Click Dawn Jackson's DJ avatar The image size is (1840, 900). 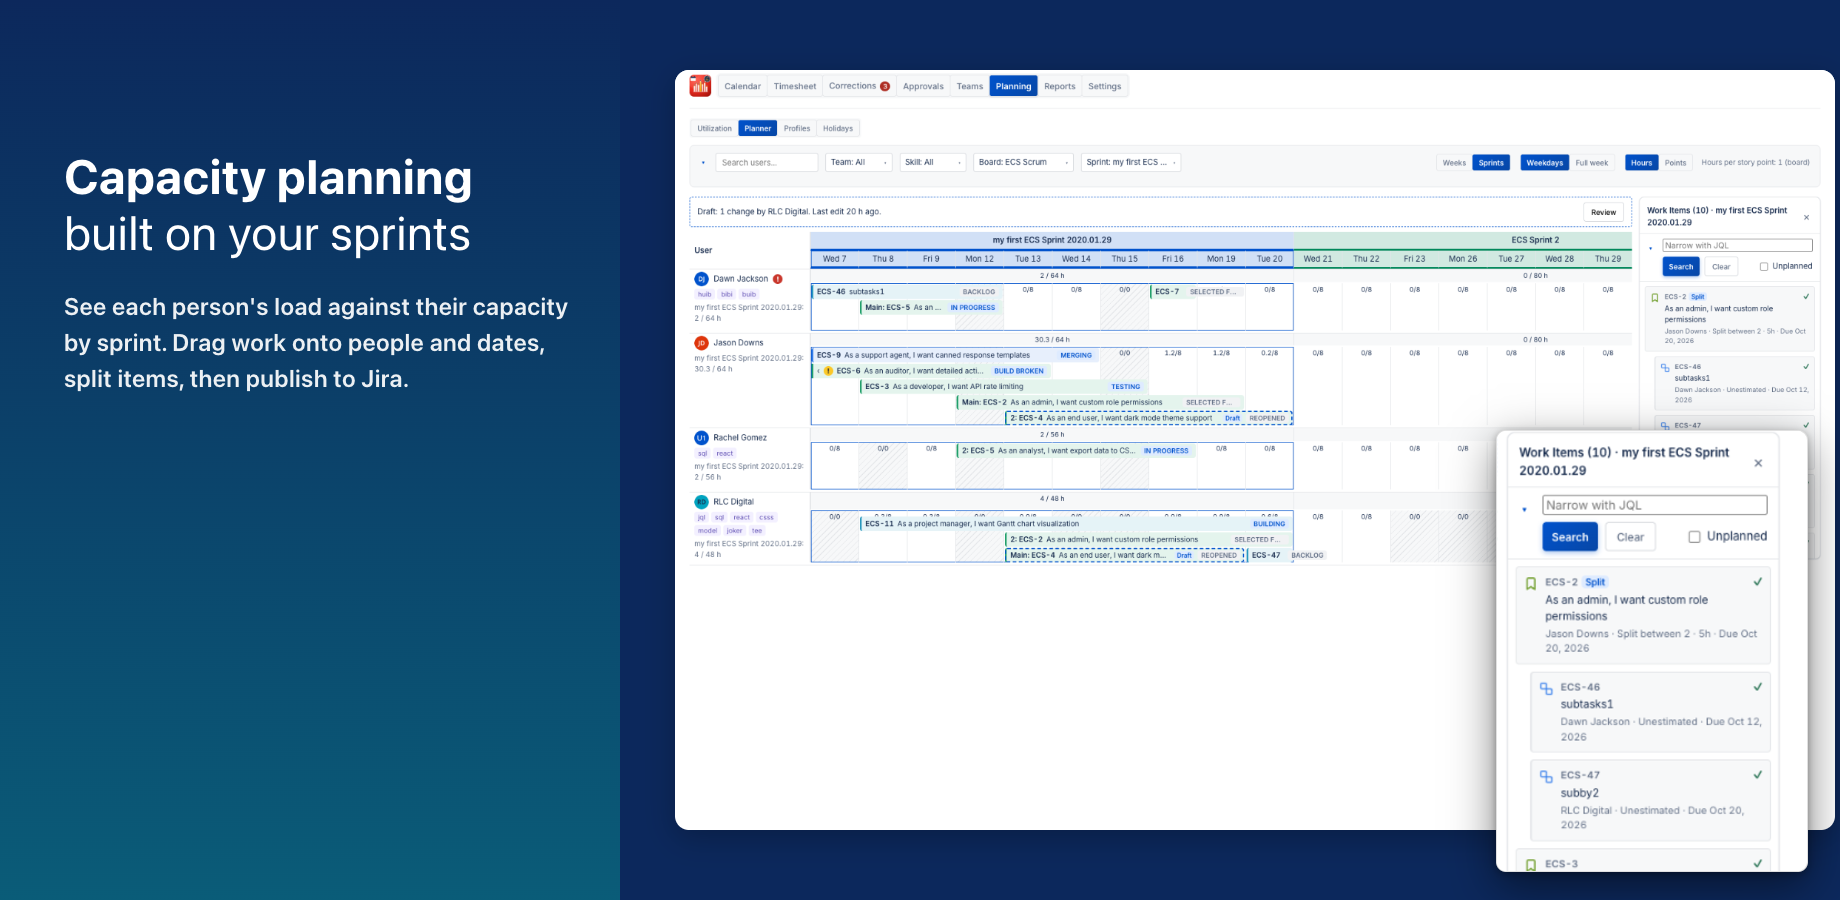tap(701, 279)
